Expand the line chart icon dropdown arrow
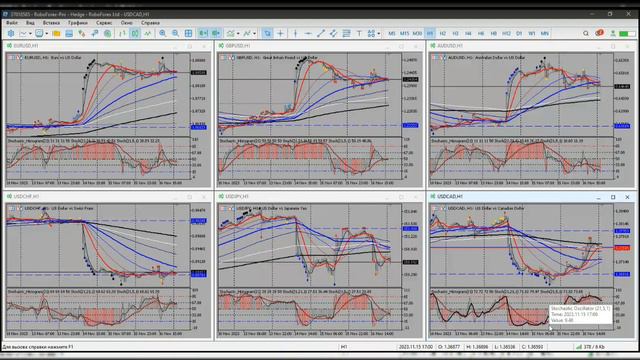640x360 pixels. 30,33
